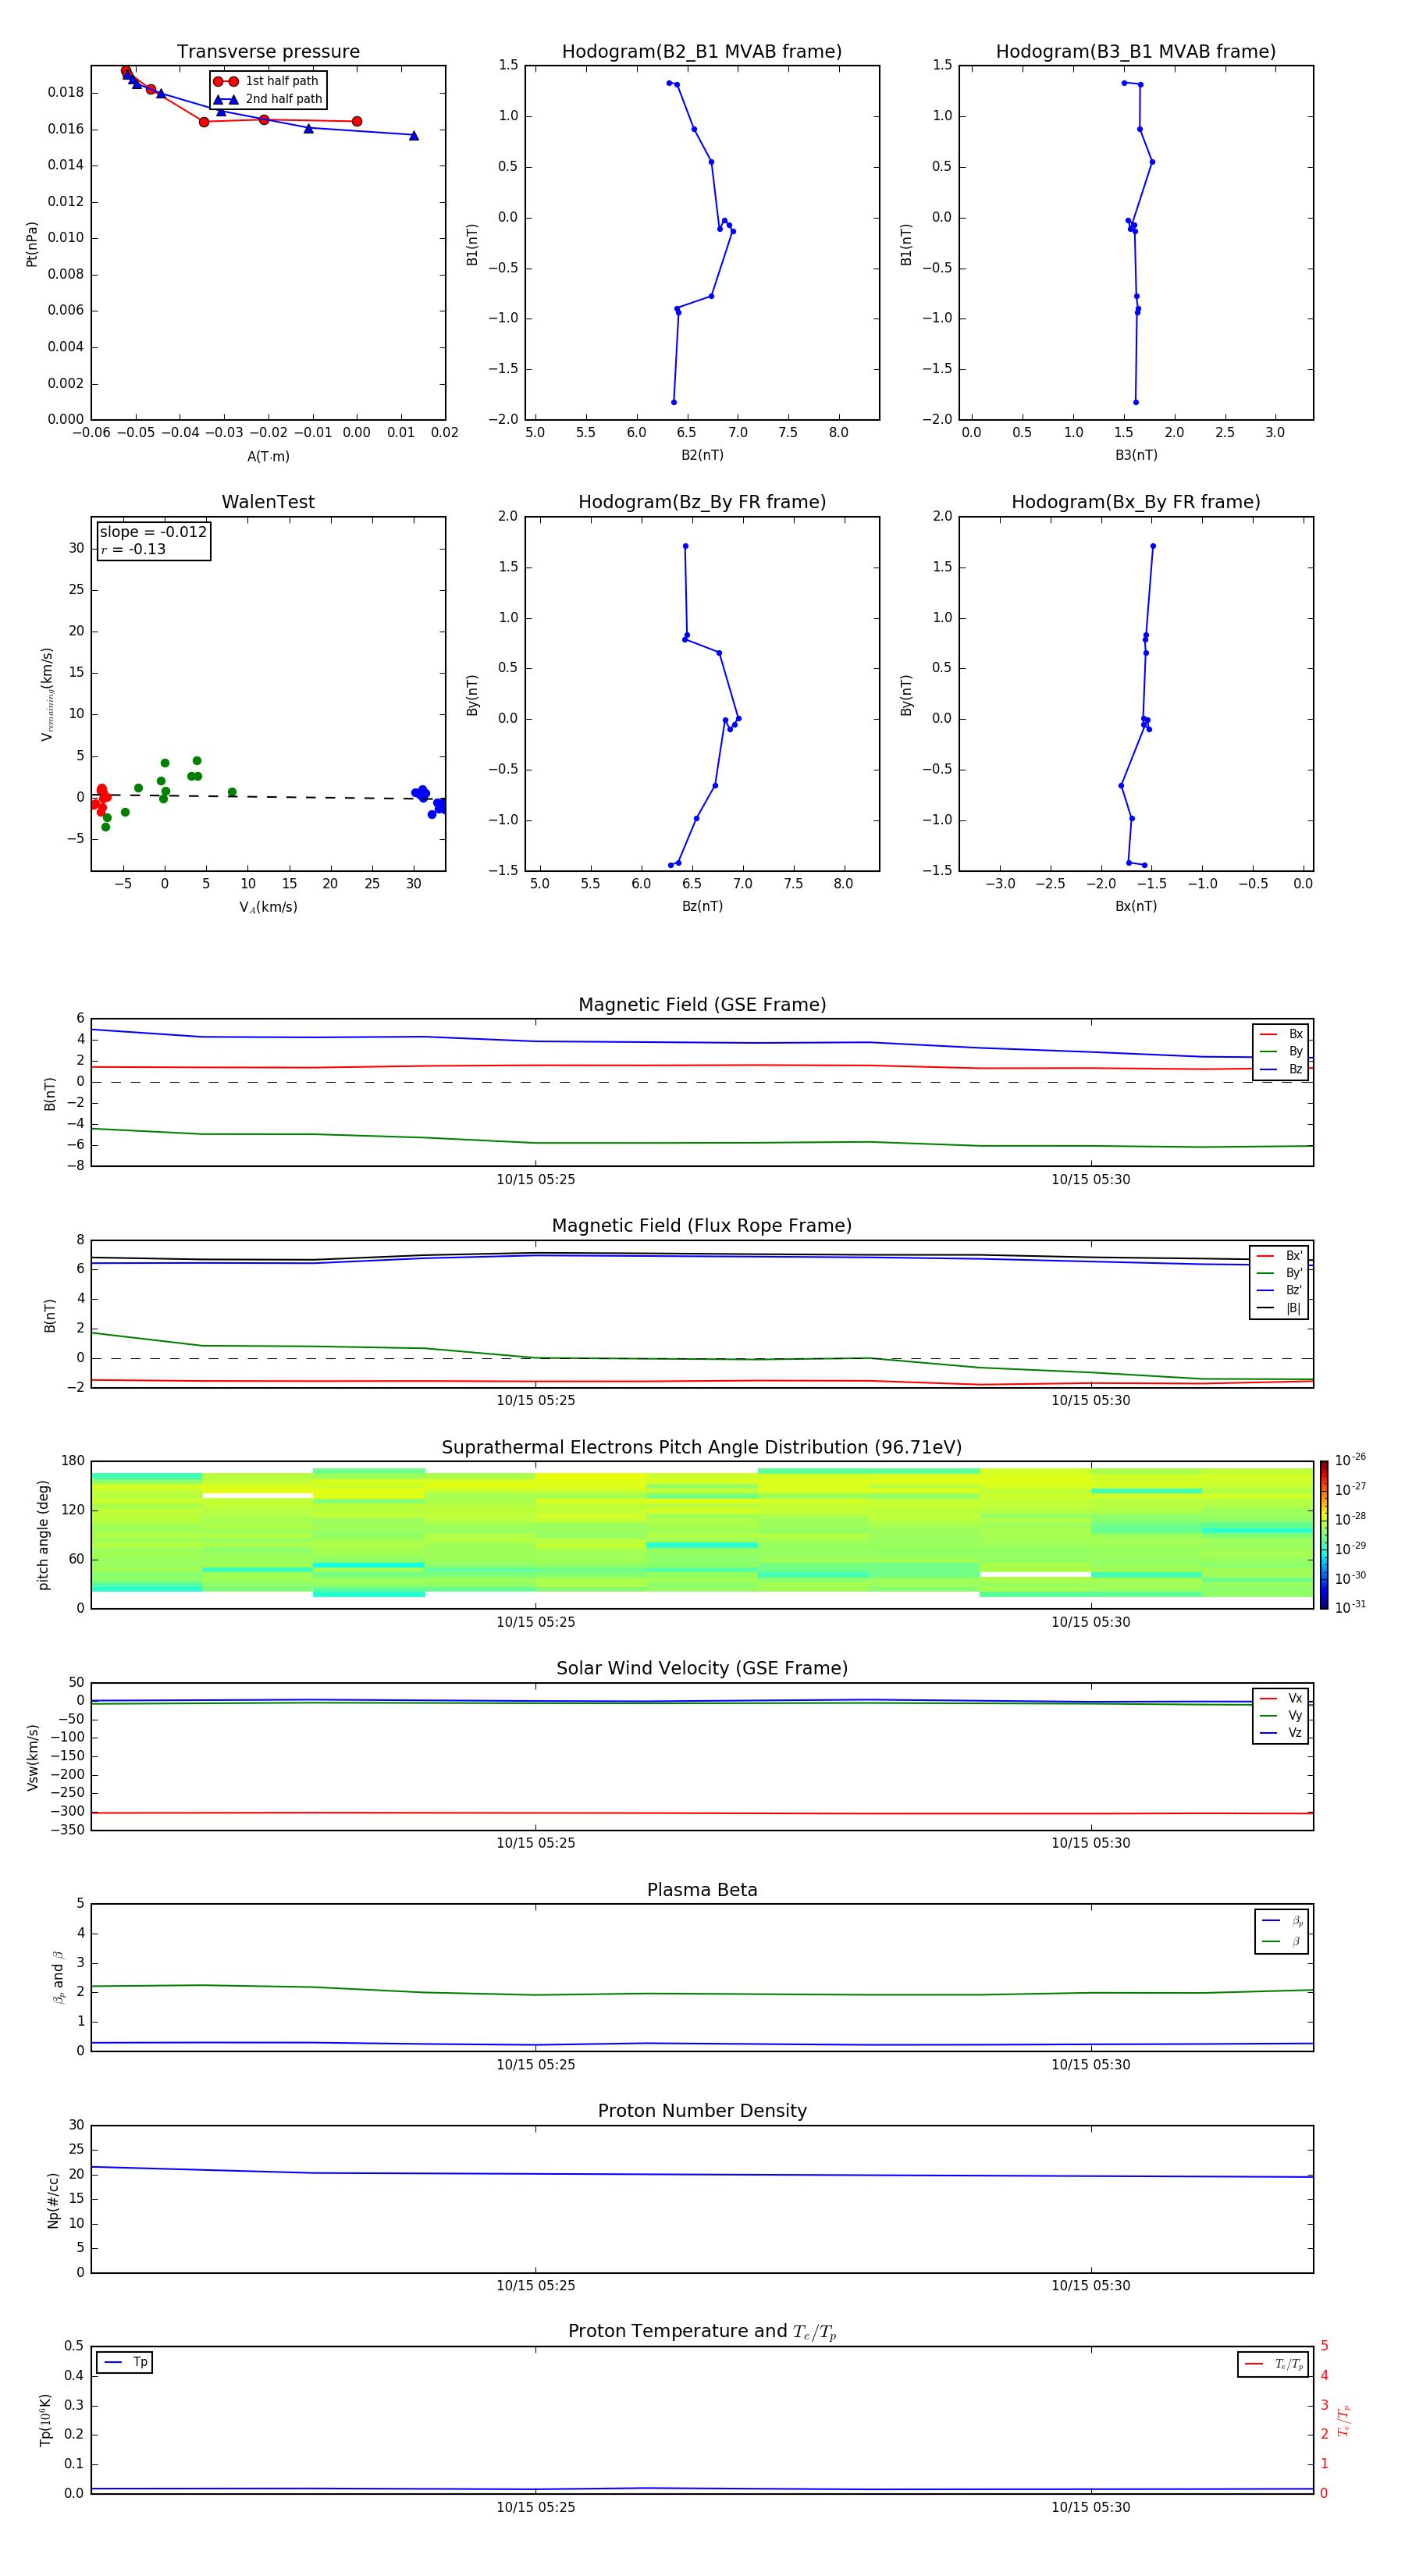Click the Suprathermal Electrons Pitch Angle Distribution title
This screenshot has height=2576, width=1405.
pyautogui.click(x=702, y=1448)
